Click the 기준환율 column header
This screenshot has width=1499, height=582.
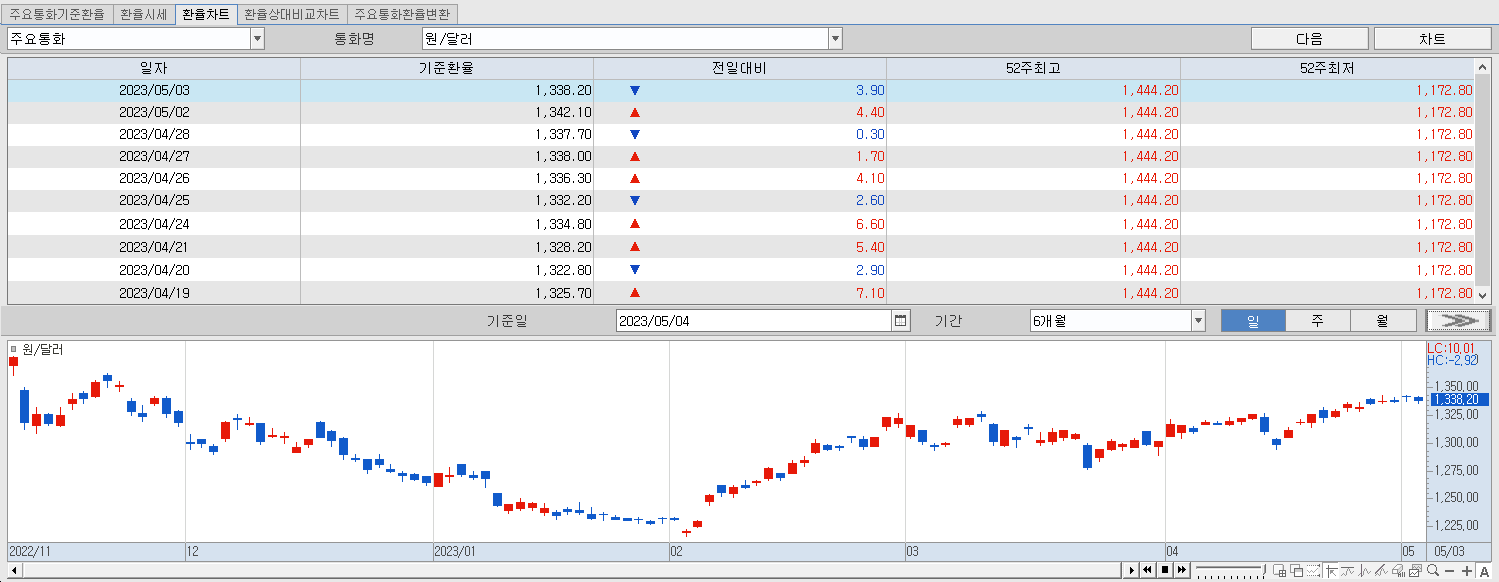tap(447, 68)
